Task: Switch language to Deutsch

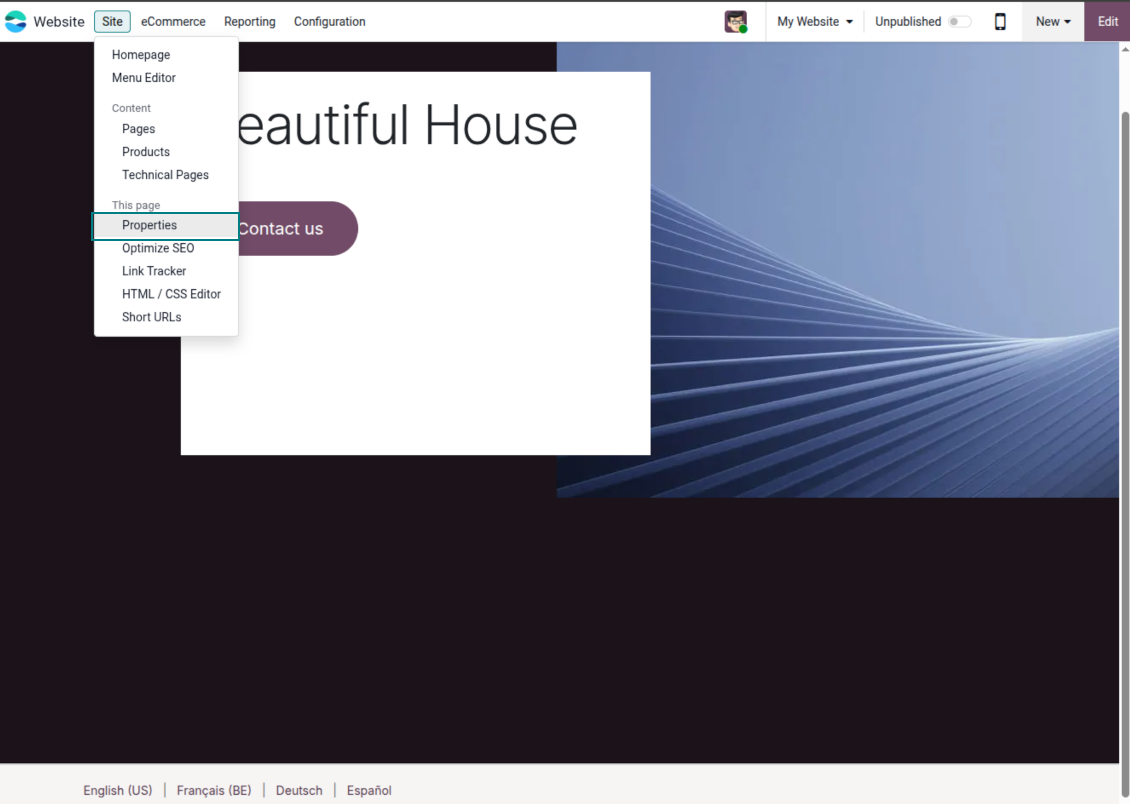Action: pos(299,790)
